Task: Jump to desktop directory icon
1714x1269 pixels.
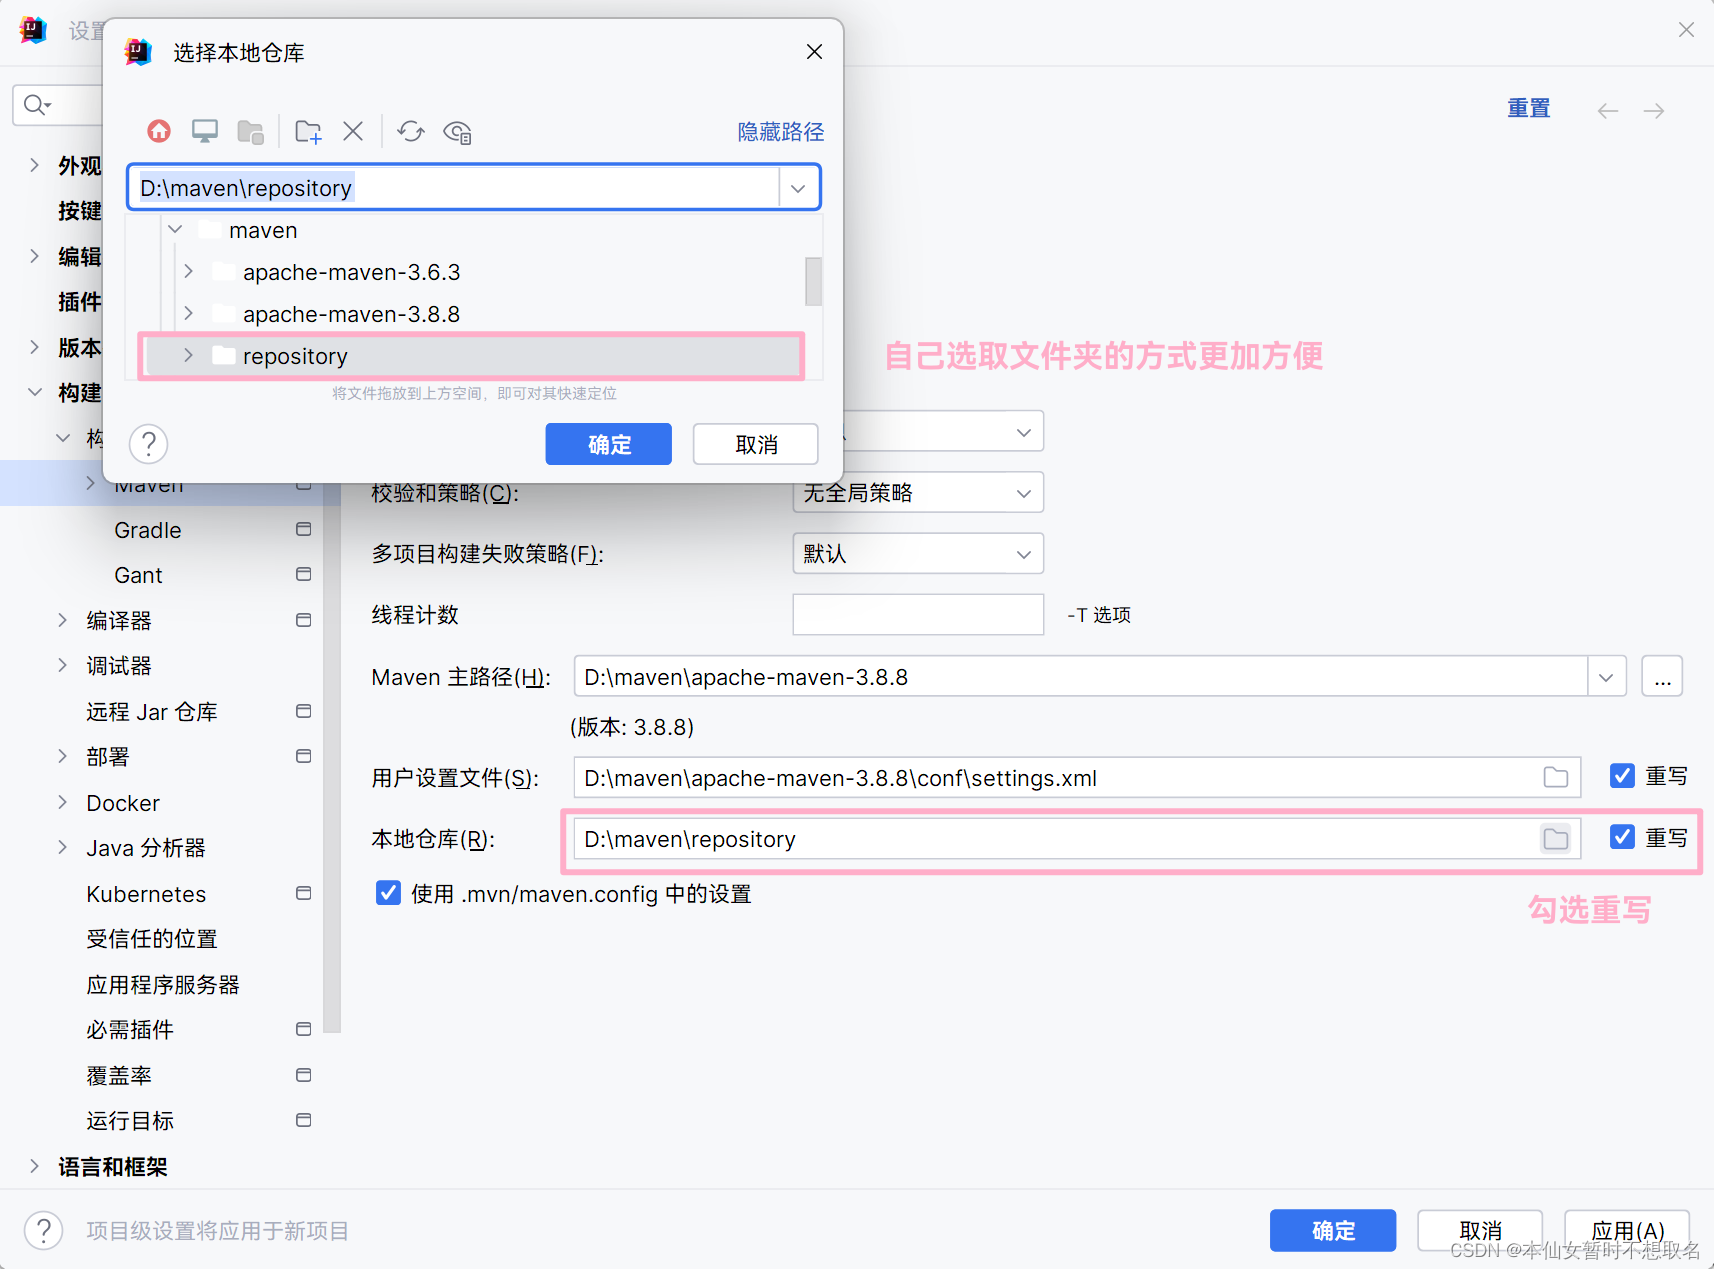Action: 205,131
